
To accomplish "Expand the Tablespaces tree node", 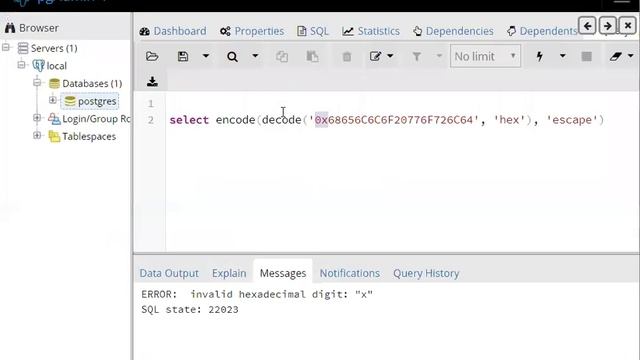I will coord(37,136).
